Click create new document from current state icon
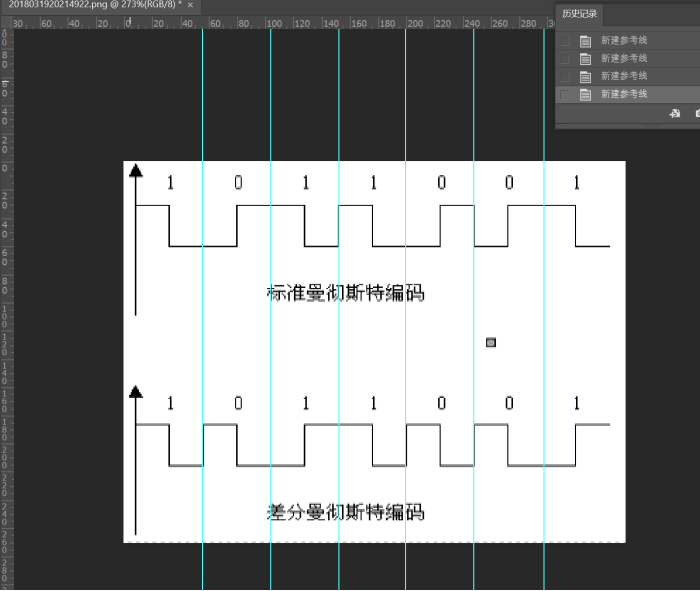Viewport: 700px width, 591px height. click(x=675, y=113)
